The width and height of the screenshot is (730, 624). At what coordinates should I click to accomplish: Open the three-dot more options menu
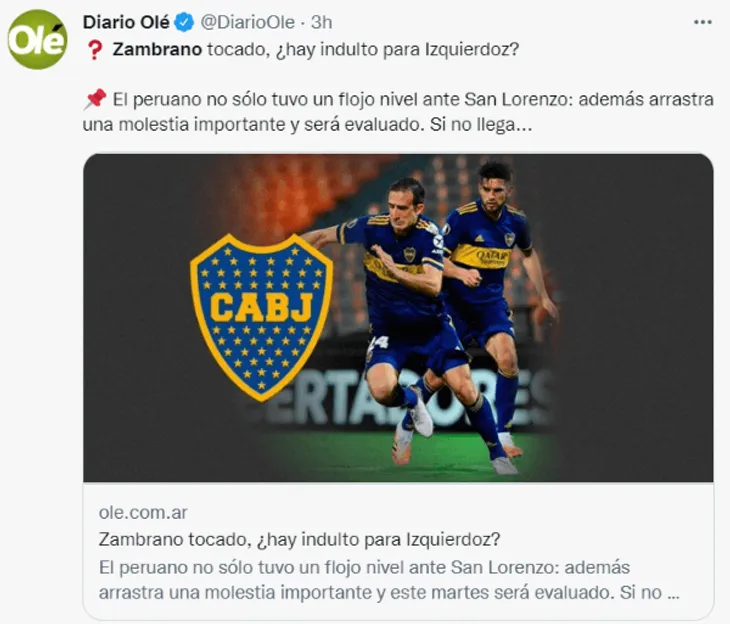703,22
